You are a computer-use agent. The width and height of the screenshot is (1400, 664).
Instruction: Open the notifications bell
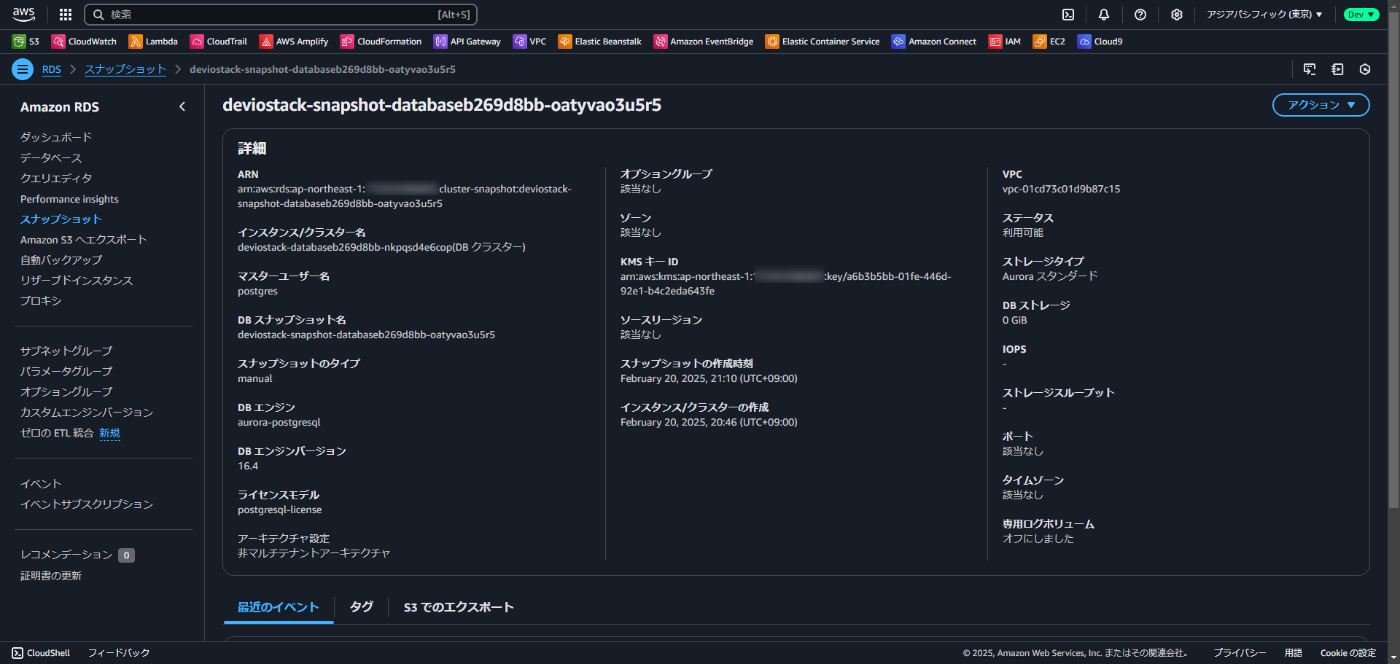click(1103, 14)
